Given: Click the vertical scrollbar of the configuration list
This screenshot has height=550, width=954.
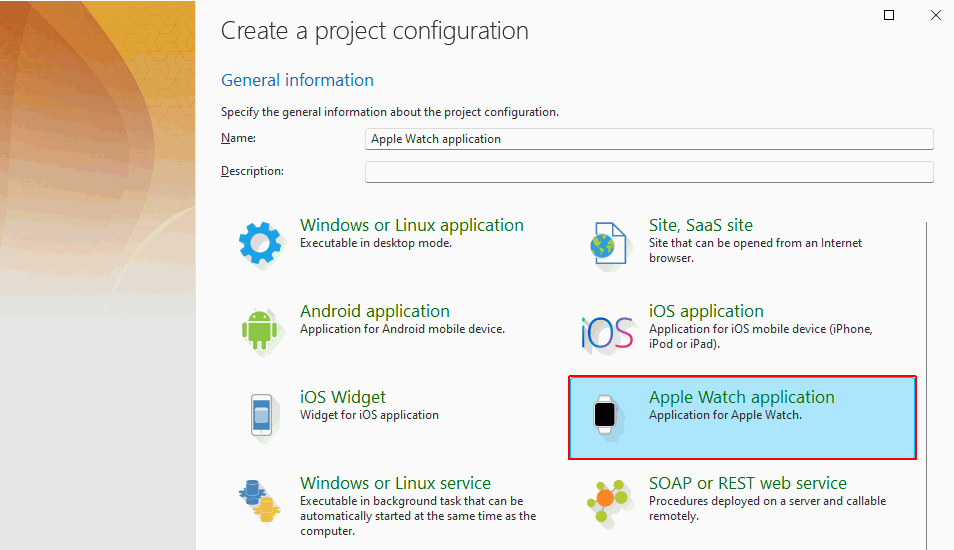Looking at the screenshot, I should coord(926,386).
